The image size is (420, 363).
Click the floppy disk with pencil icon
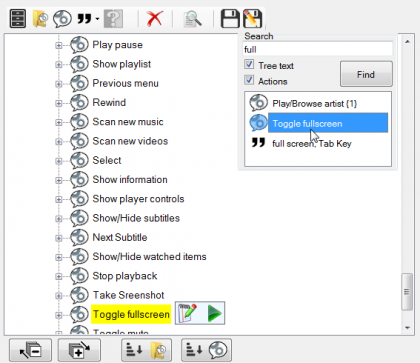tap(252, 18)
